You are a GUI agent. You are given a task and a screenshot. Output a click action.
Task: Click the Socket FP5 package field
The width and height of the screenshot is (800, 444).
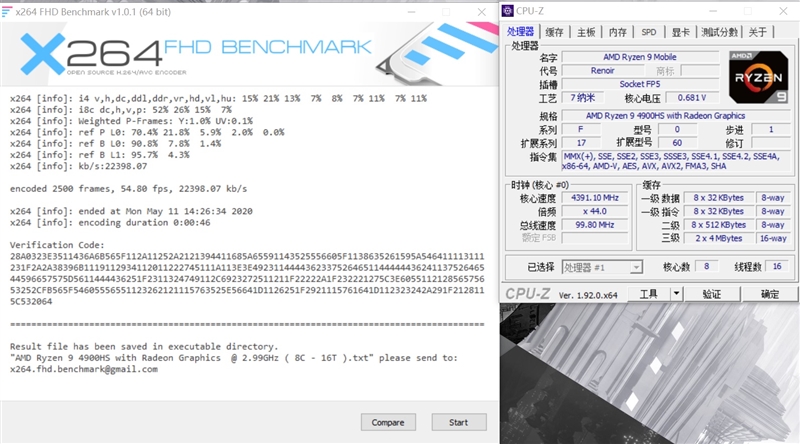640,84
